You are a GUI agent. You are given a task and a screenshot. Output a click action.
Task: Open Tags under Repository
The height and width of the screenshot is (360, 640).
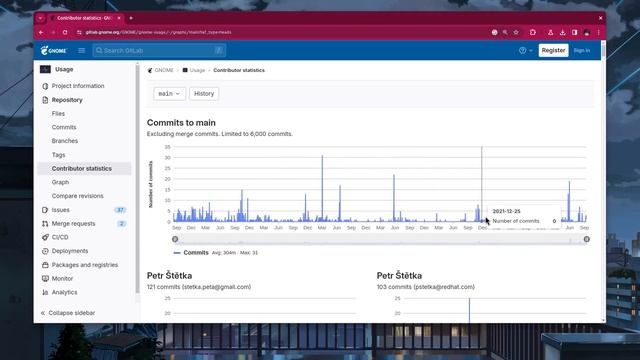pyautogui.click(x=58, y=155)
